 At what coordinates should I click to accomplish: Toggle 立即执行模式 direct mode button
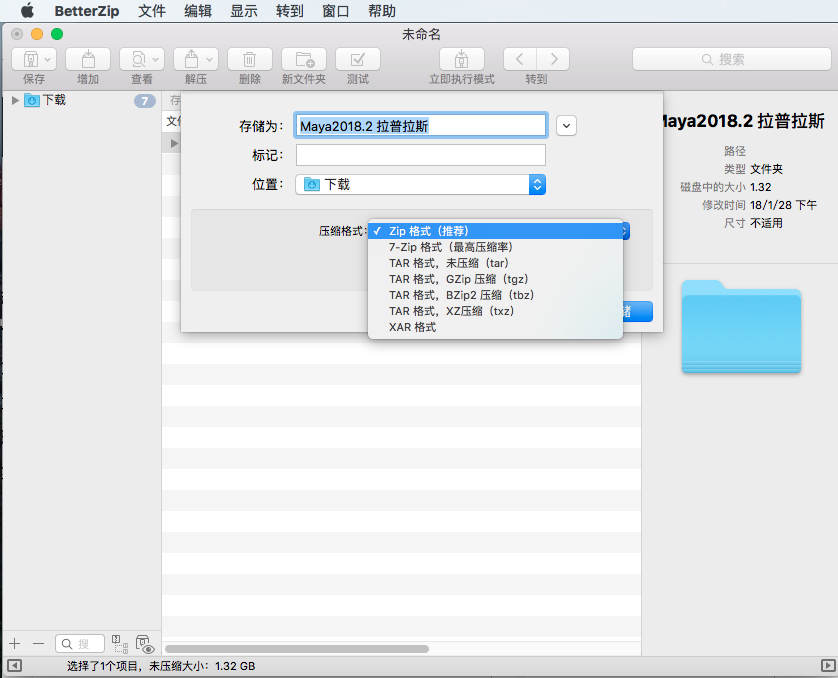(461, 59)
